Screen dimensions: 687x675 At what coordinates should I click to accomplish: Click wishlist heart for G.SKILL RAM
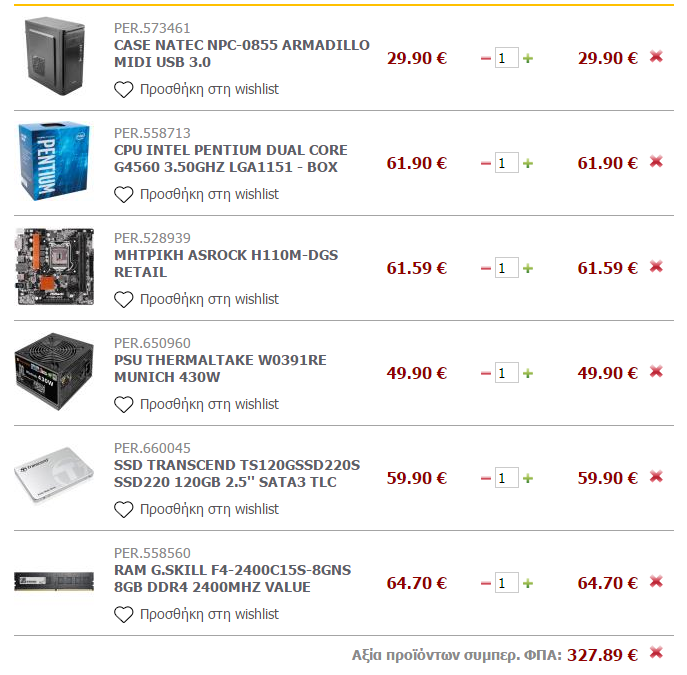point(124,615)
